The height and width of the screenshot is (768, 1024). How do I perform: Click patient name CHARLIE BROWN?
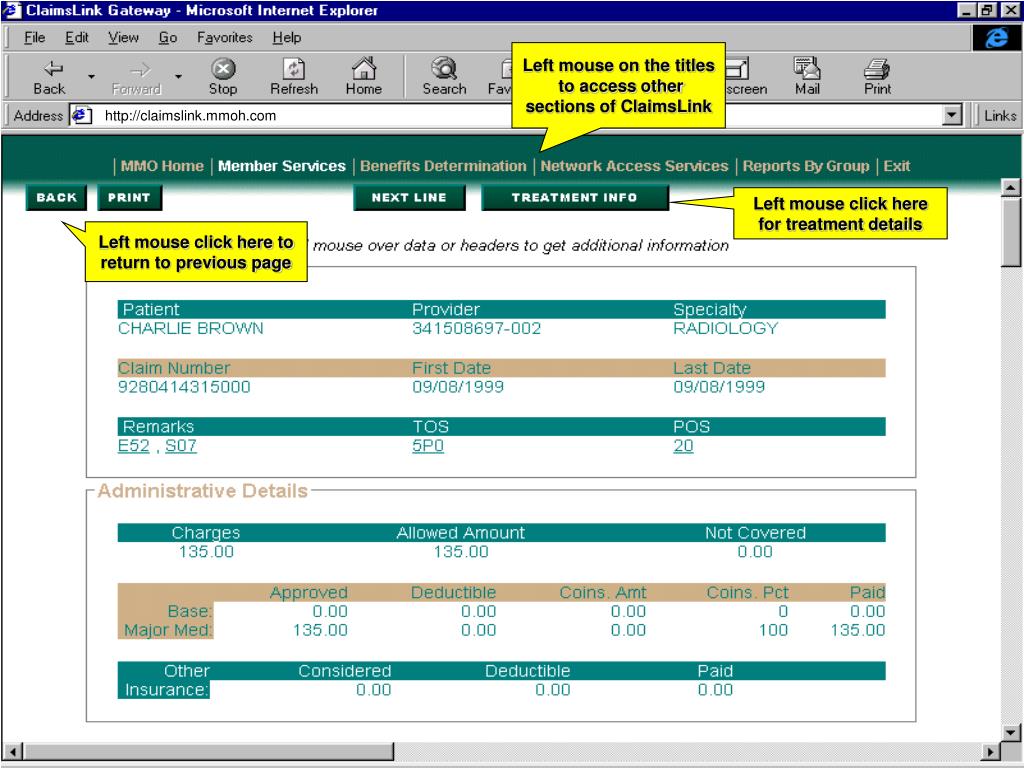(x=191, y=328)
